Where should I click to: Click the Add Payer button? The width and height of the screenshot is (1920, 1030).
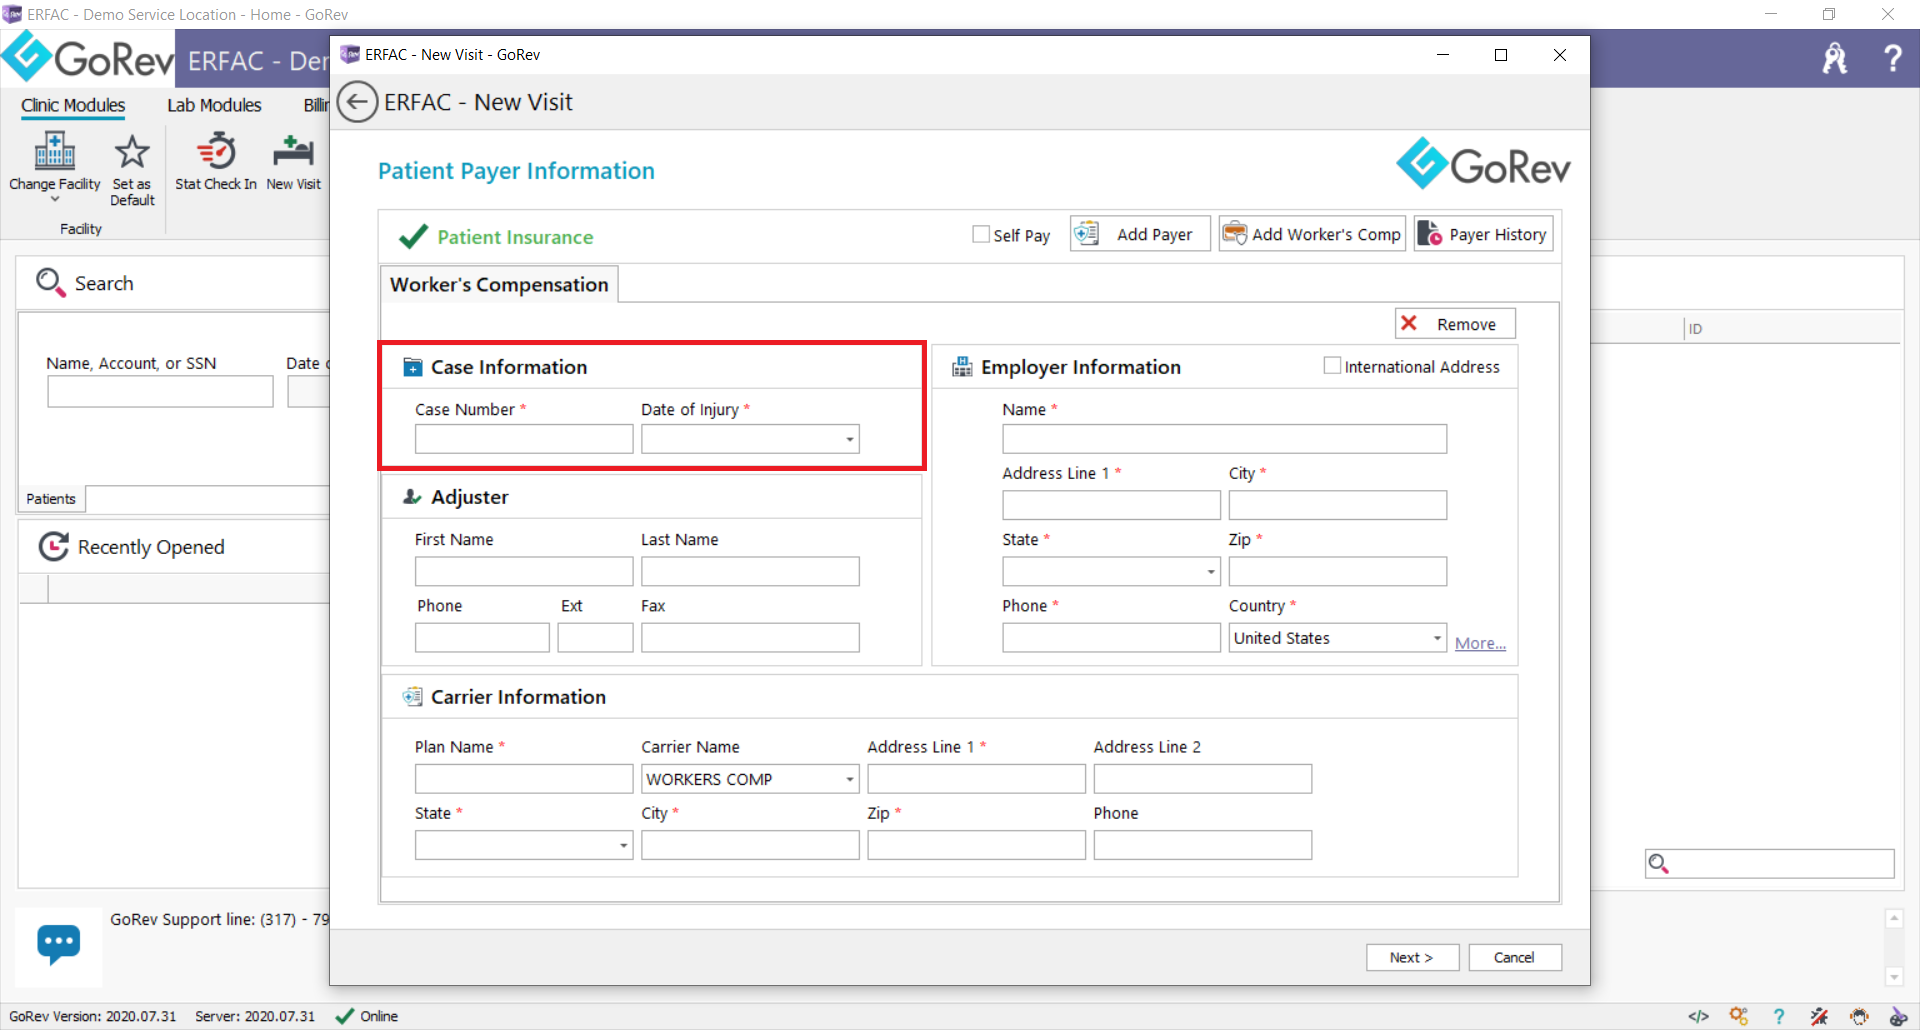point(1140,234)
